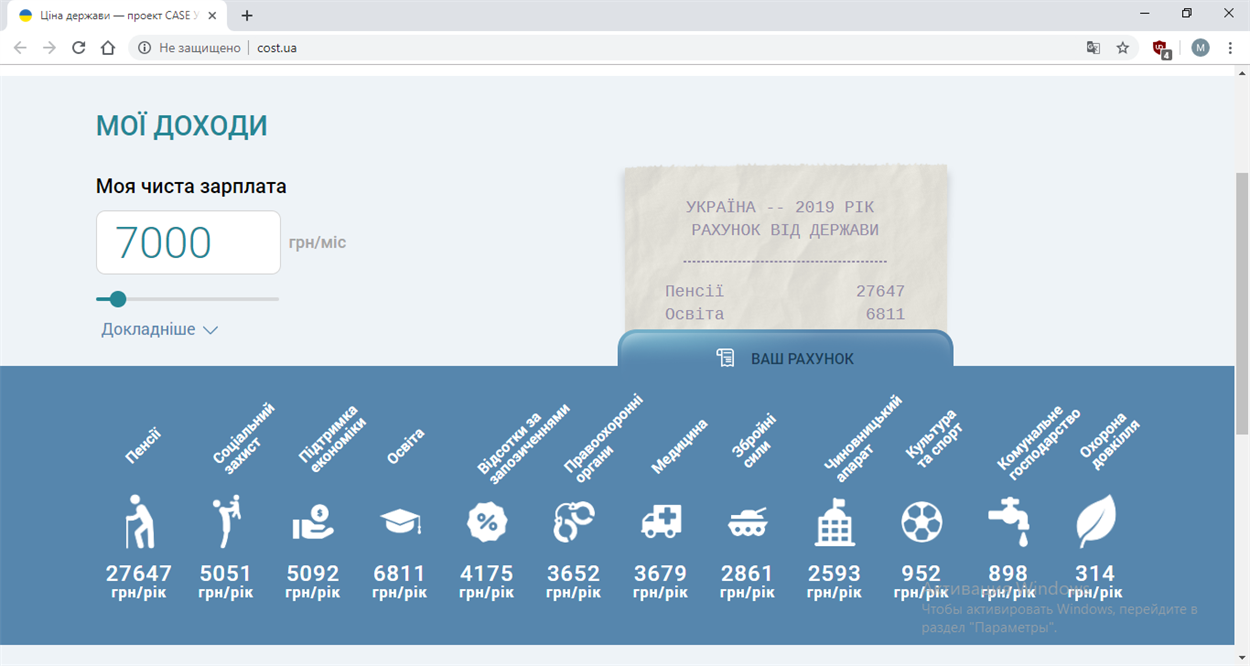Select the Social Protection parent-and-child icon

pyautogui.click(x=226, y=521)
